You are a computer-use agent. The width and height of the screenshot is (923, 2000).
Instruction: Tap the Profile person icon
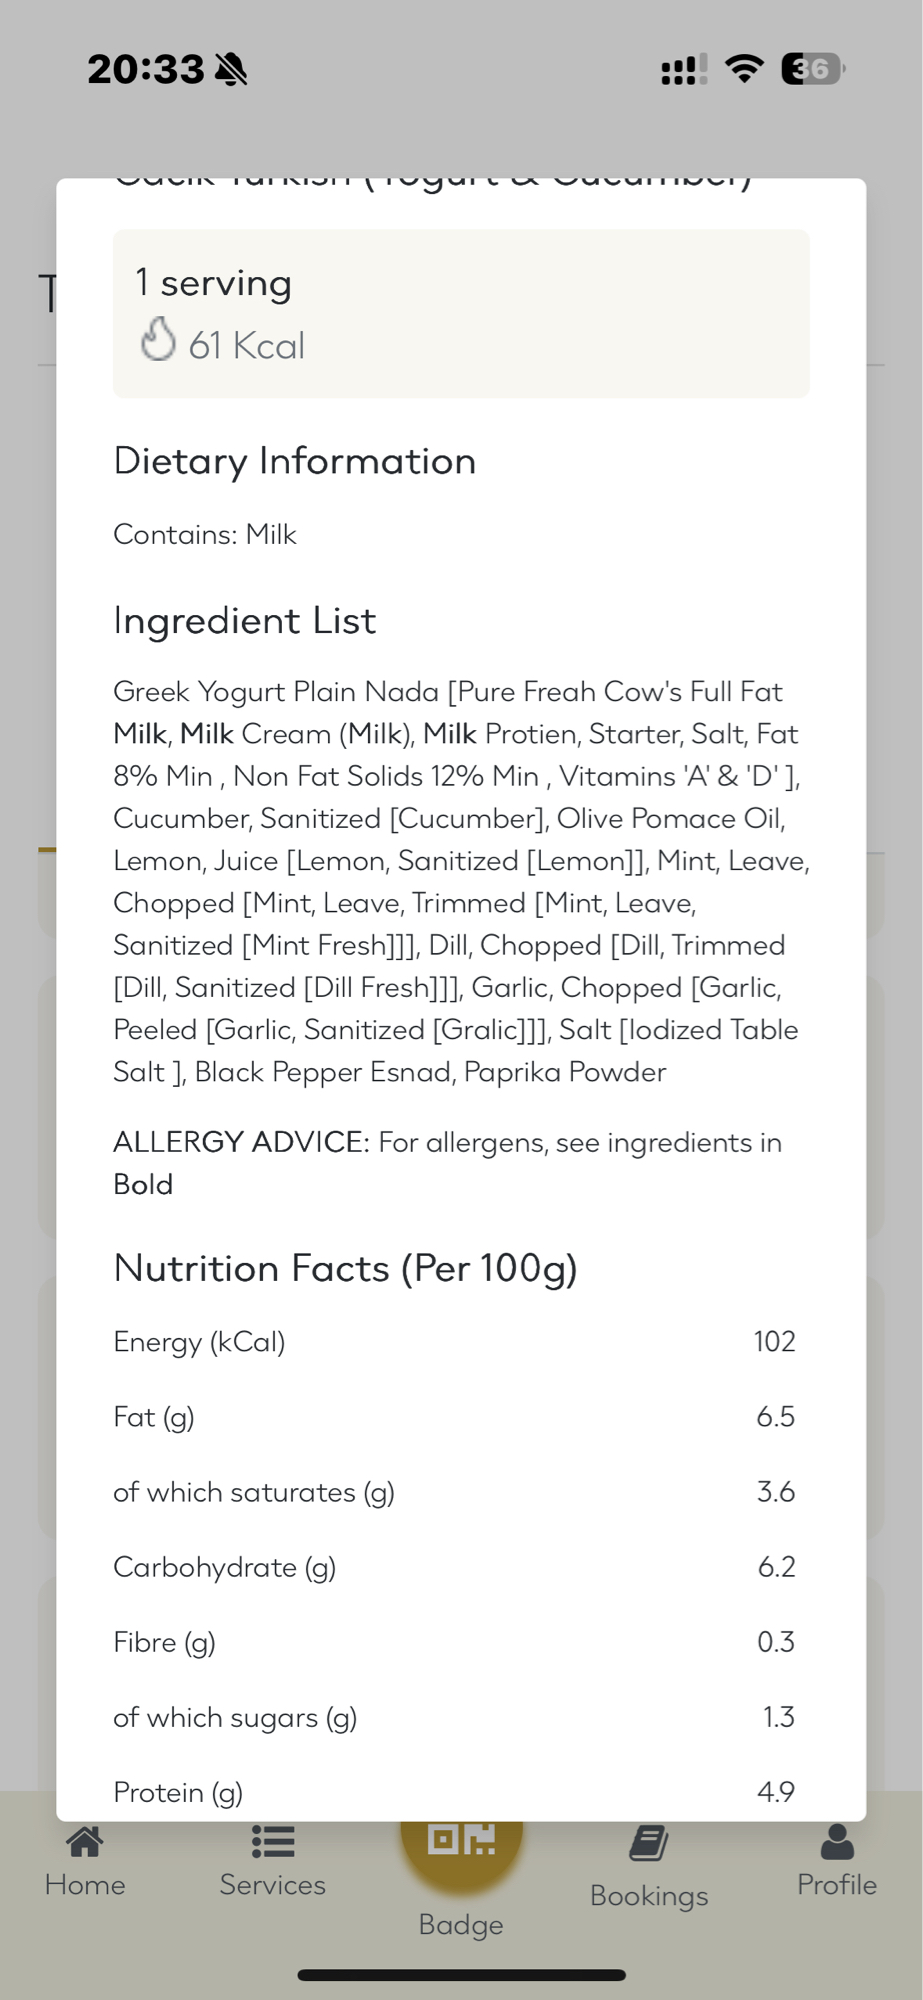click(837, 1842)
